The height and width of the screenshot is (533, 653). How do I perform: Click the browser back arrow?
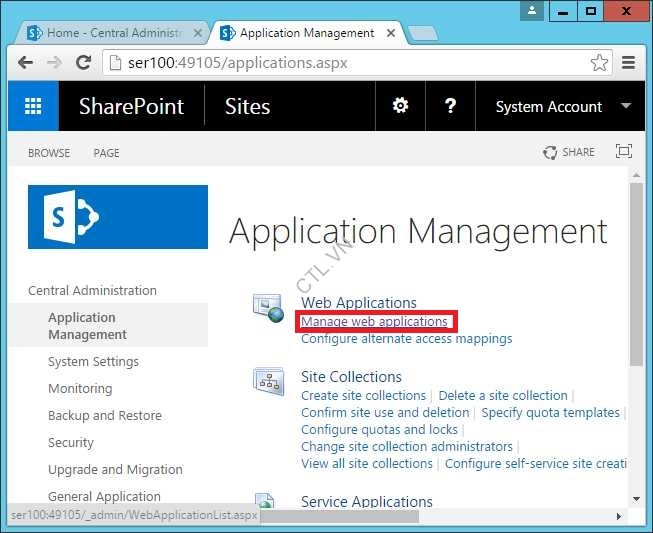26,63
